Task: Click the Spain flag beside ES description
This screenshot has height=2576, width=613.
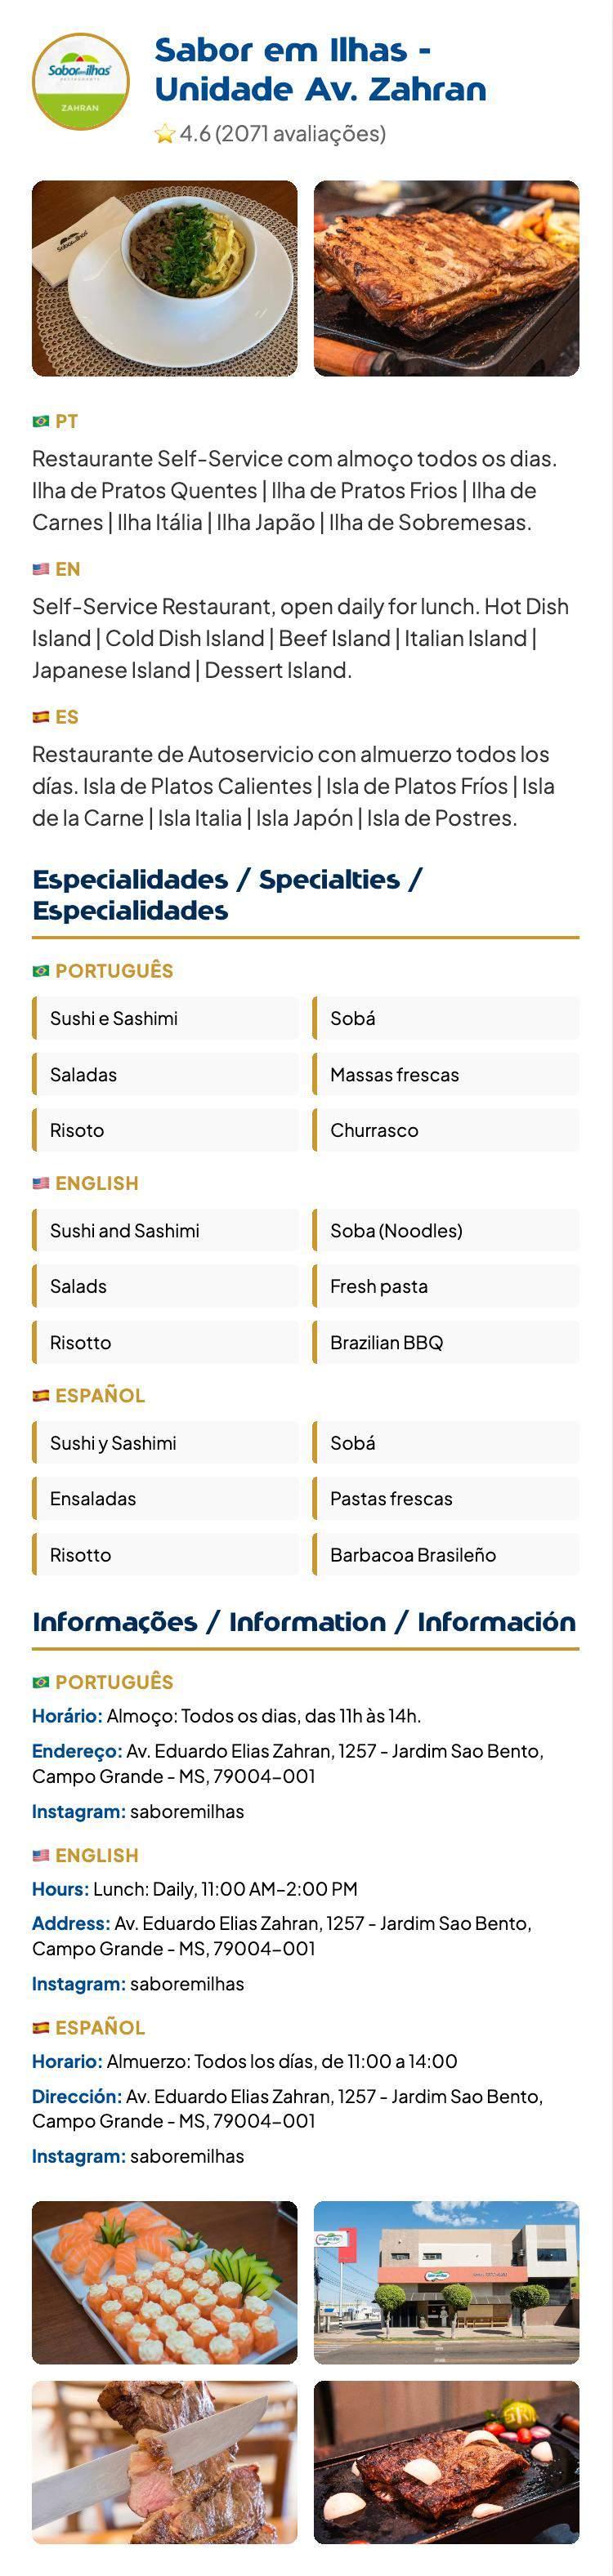Action: 41,717
